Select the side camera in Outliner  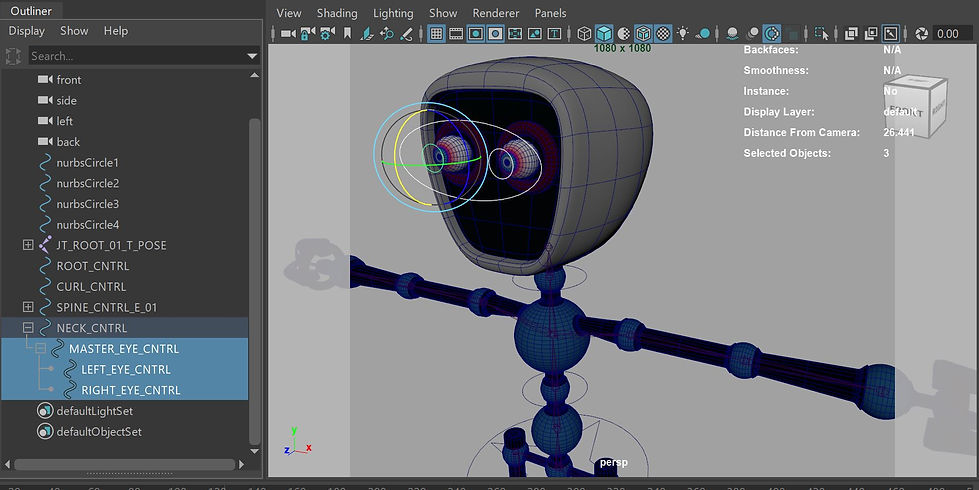tap(67, 100)
